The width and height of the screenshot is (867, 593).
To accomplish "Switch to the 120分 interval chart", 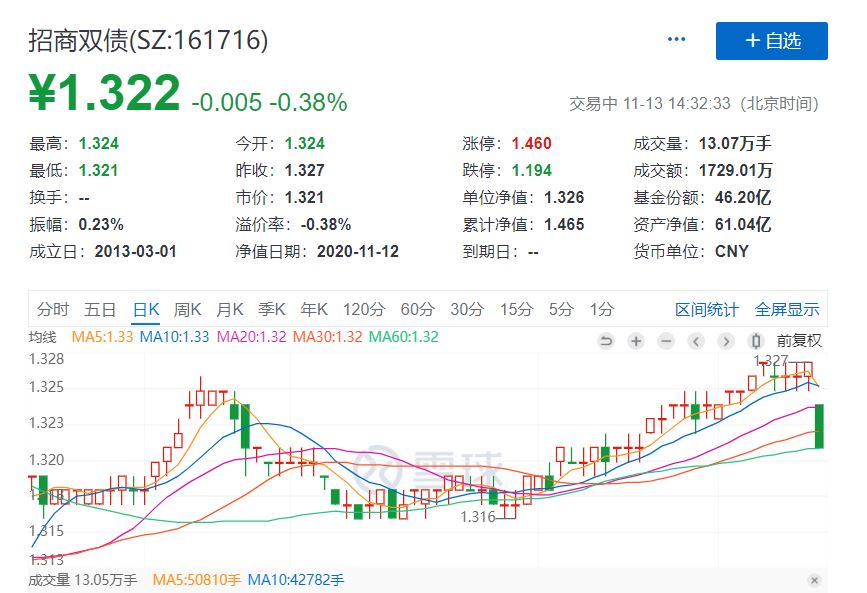I will [x=363, y=309].
